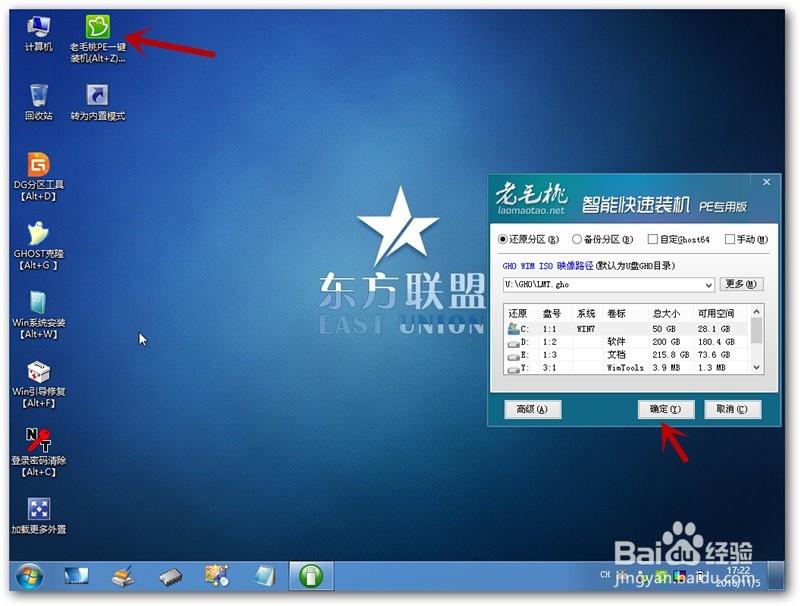The width and height of the screenshot is (800, 606).
Task: Launch Win引导修复 repair tool icon
Action: pos(39,384)
